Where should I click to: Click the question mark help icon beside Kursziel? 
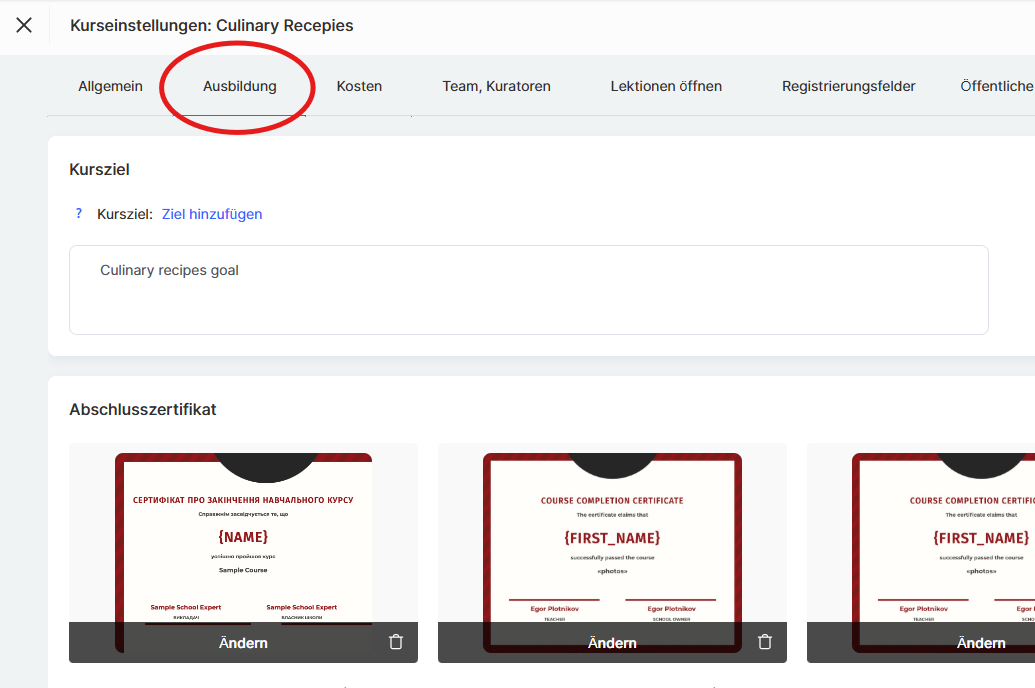tap(79, 214)
